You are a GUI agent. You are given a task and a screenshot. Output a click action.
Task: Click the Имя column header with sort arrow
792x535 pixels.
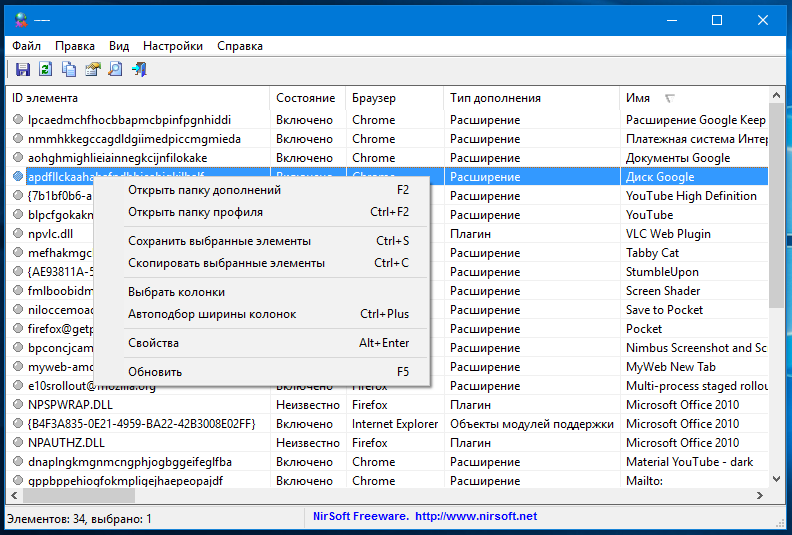tap(694, 98)
